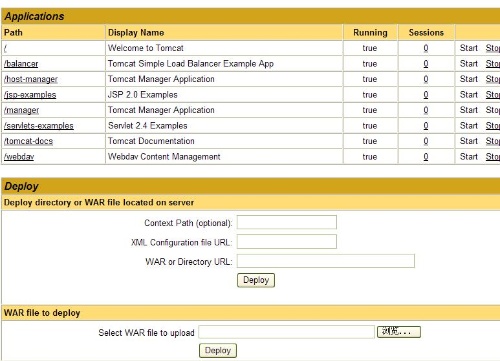The width and height of the screenshot is (500, 361).
Task: Click the sessions count for /webdav row
Action: click(426, 157)
